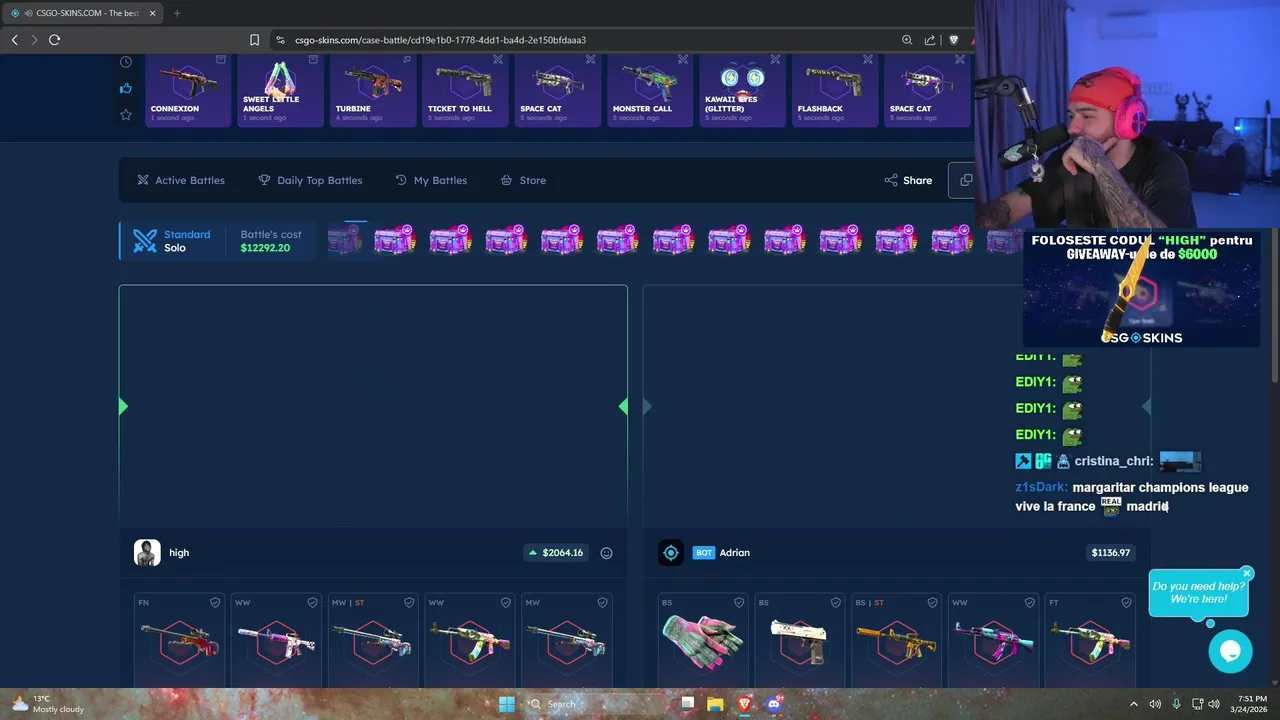
Task: Click the address bar share icon
Action: click(930, 40)
